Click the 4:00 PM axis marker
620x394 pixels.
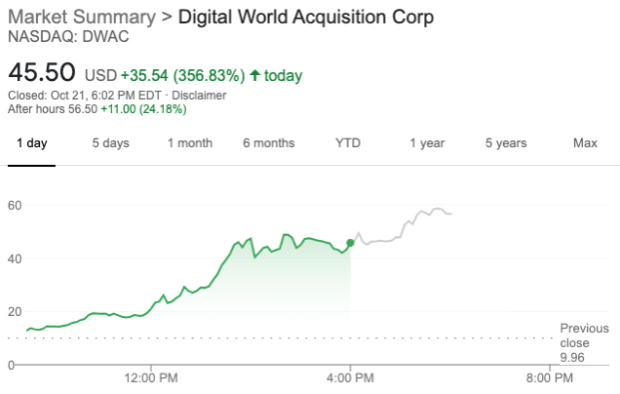click(x=350, y=378)
